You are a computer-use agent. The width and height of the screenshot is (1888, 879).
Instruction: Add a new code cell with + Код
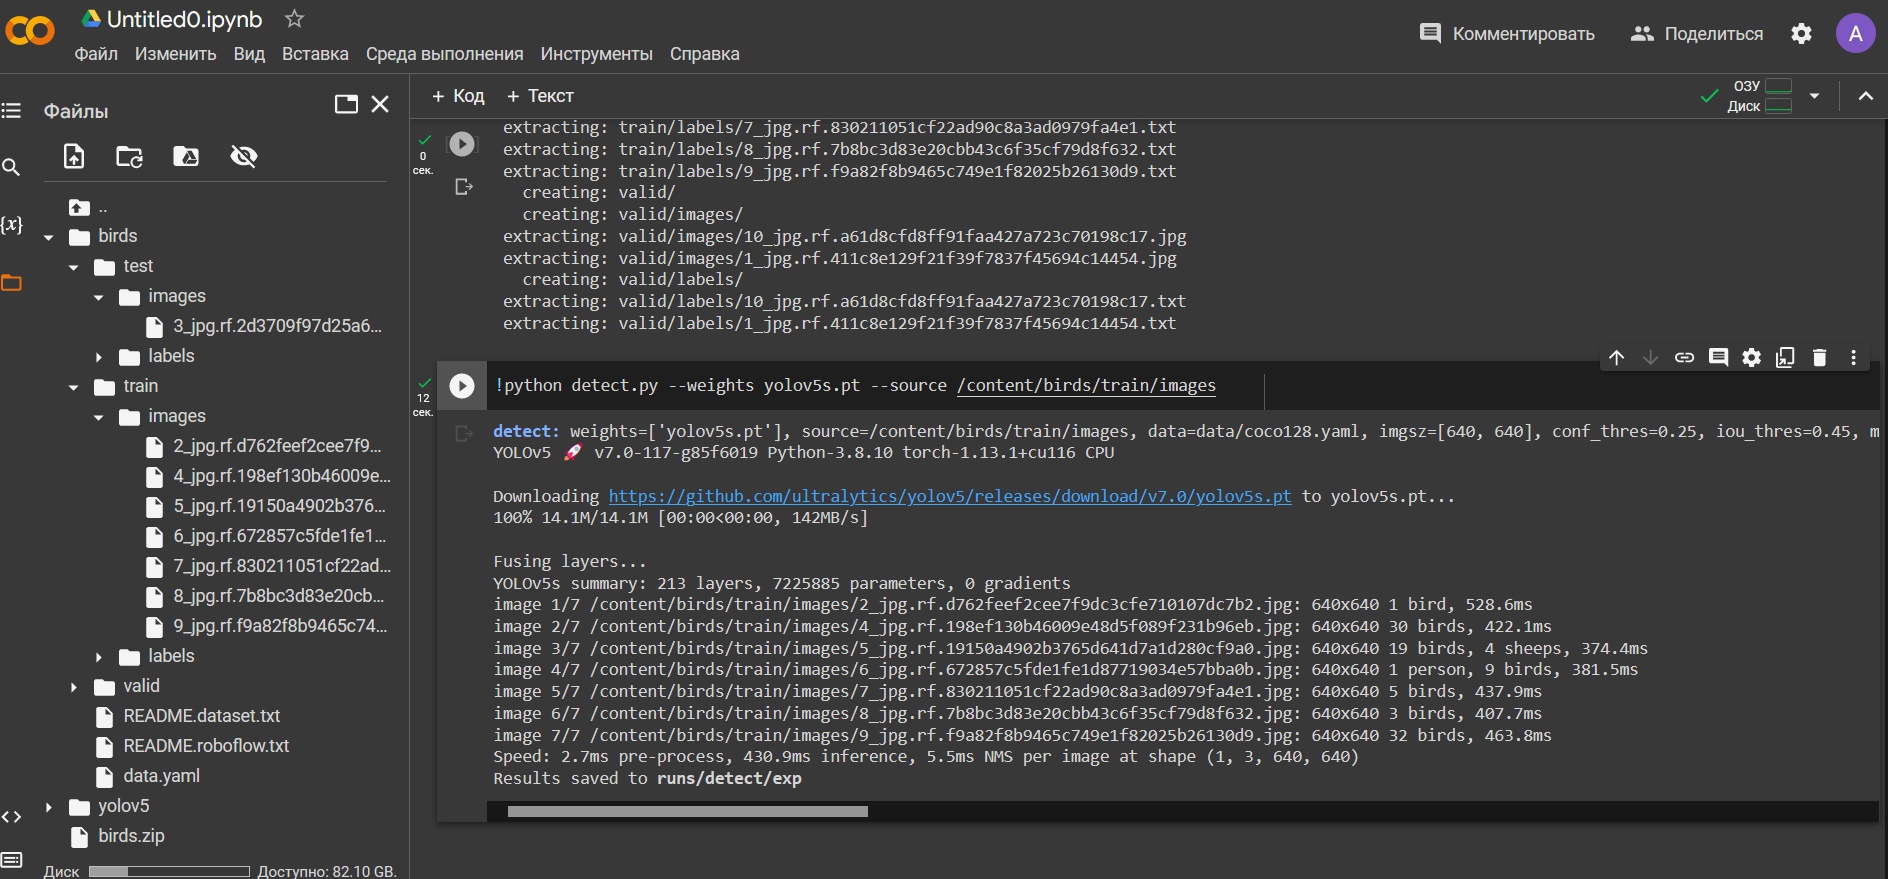(x=458, y=96)
